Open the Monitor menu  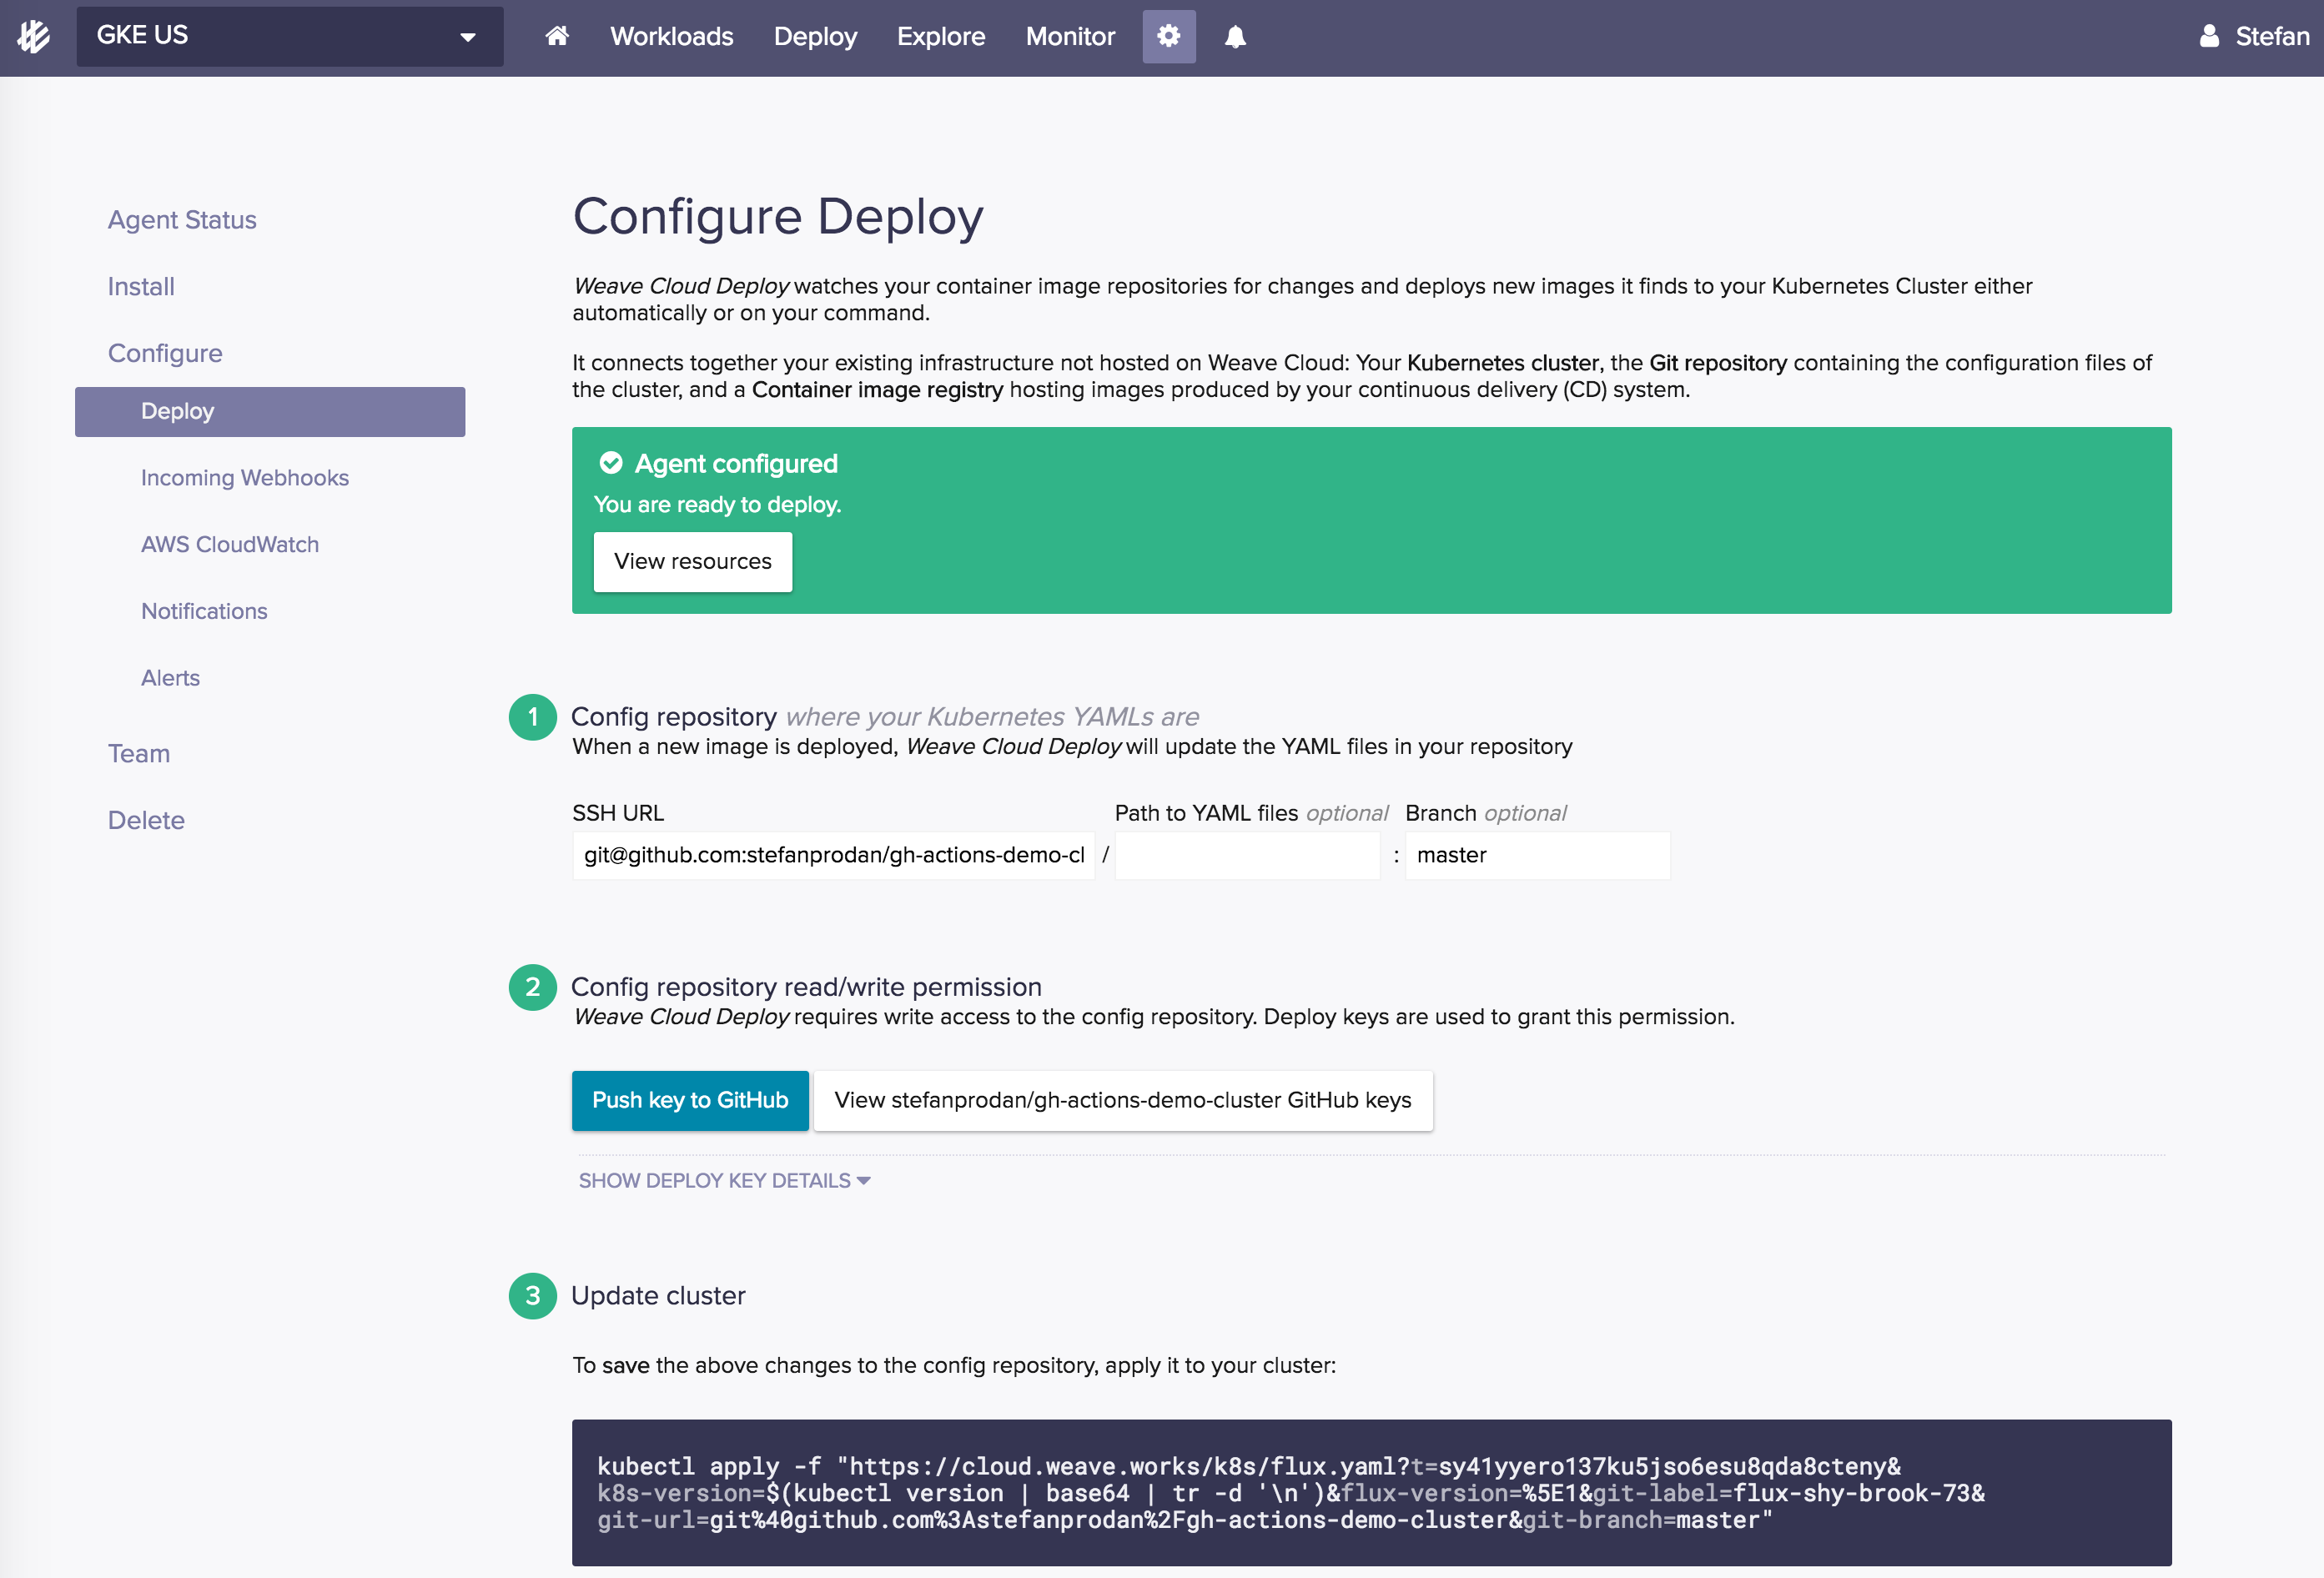(x=1069, y=37)
